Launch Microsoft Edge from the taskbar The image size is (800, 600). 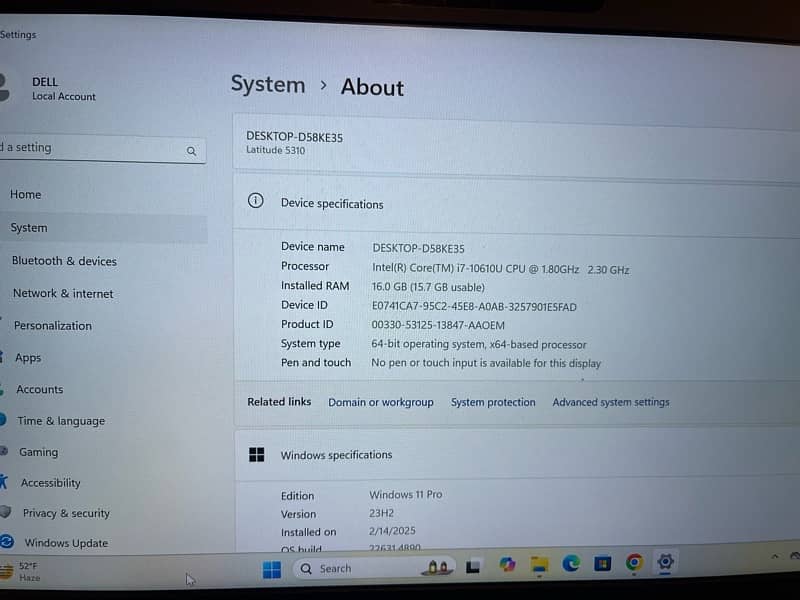[x=571, y=564]
